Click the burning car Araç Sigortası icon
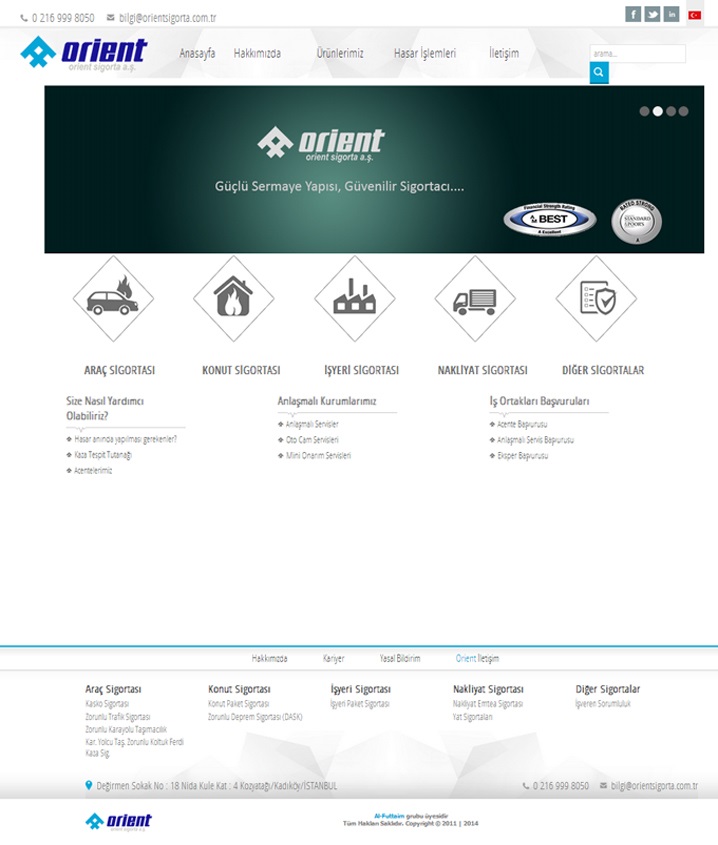 tap(113, 299)
